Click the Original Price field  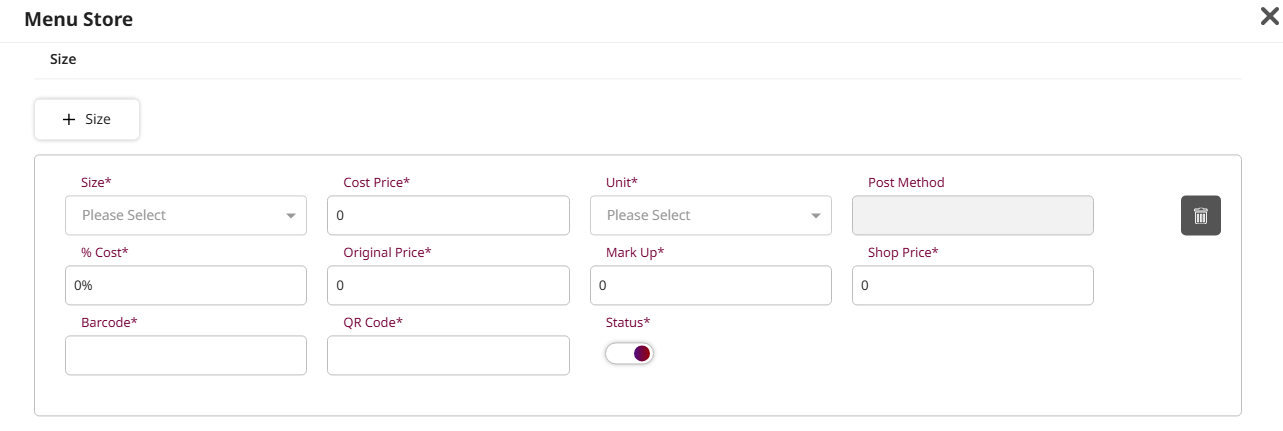click(448, 285)
